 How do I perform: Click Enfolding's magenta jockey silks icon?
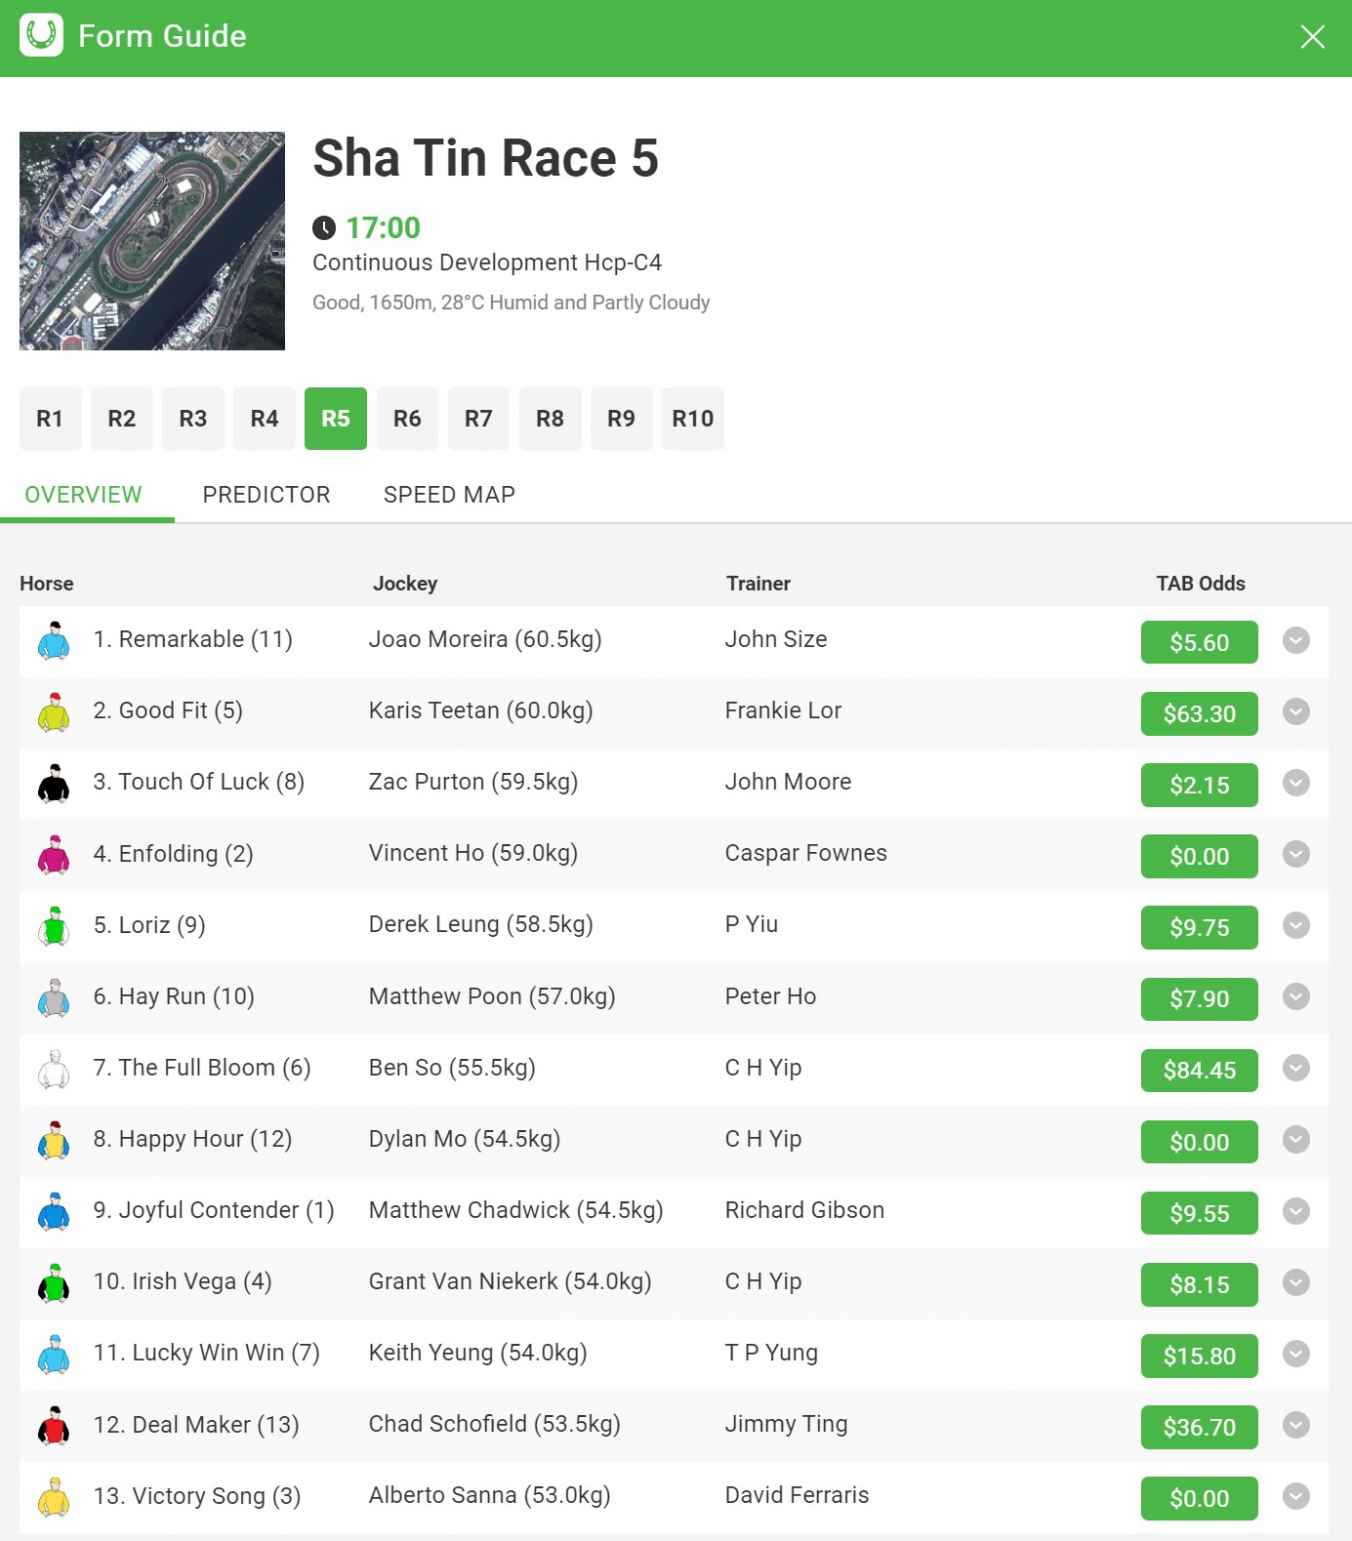tap(54, 854)
